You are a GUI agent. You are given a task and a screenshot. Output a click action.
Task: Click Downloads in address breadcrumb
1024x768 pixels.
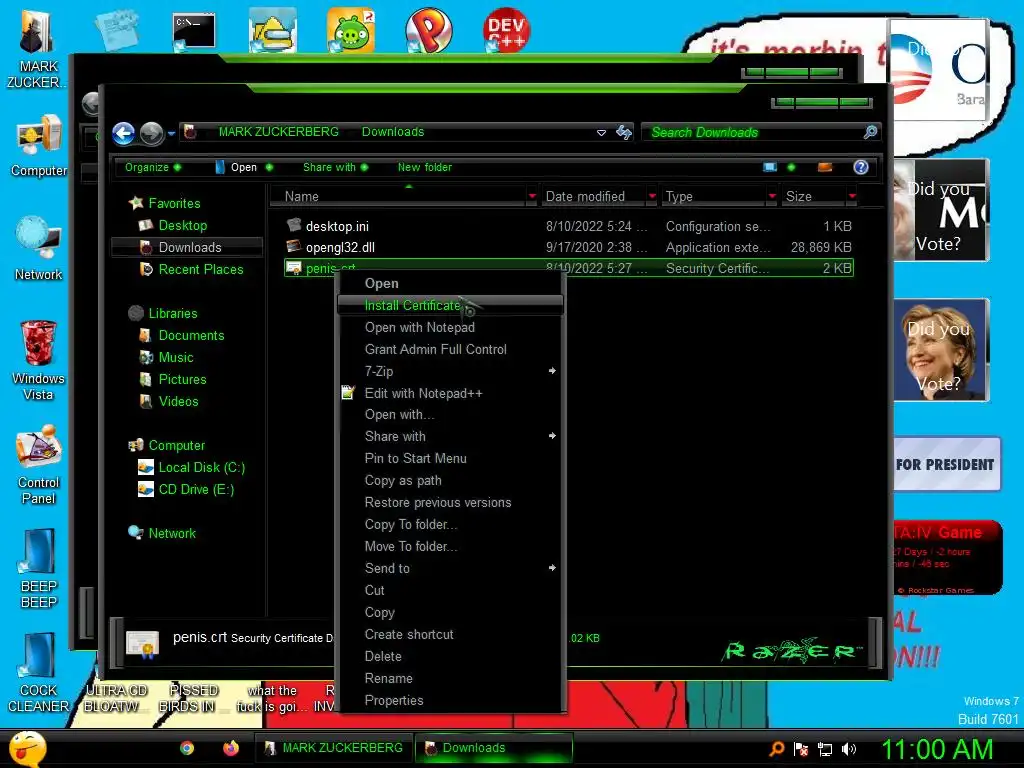point(392,132)
